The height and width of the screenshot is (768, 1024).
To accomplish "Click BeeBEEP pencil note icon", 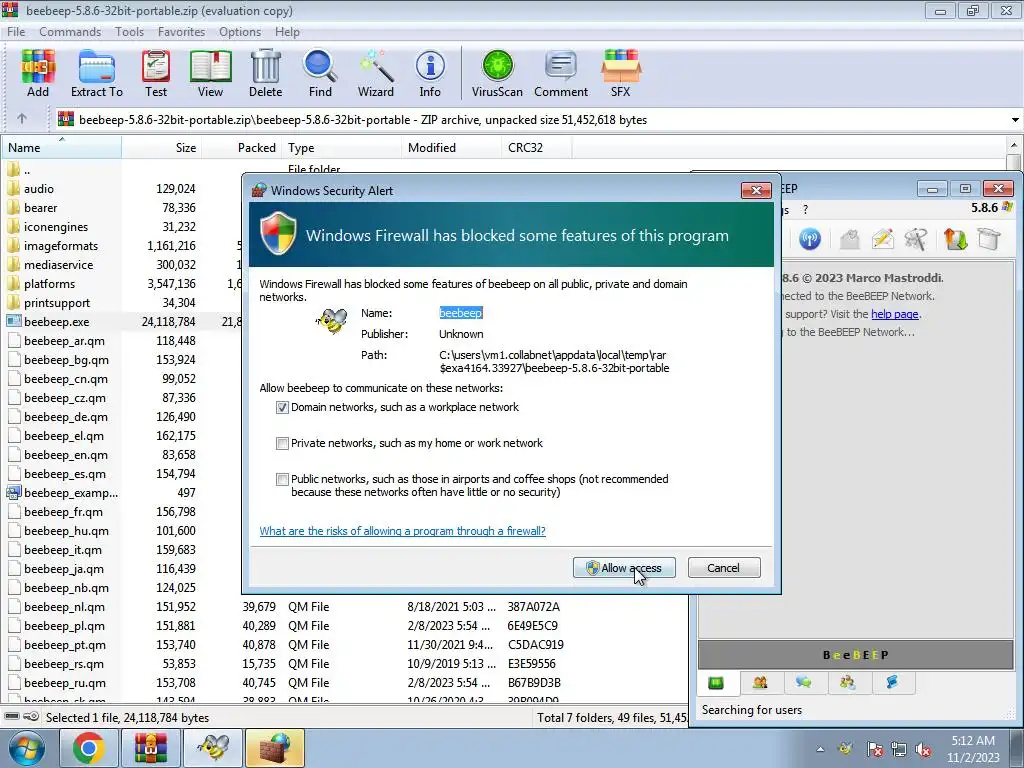I will coord(882,239).
